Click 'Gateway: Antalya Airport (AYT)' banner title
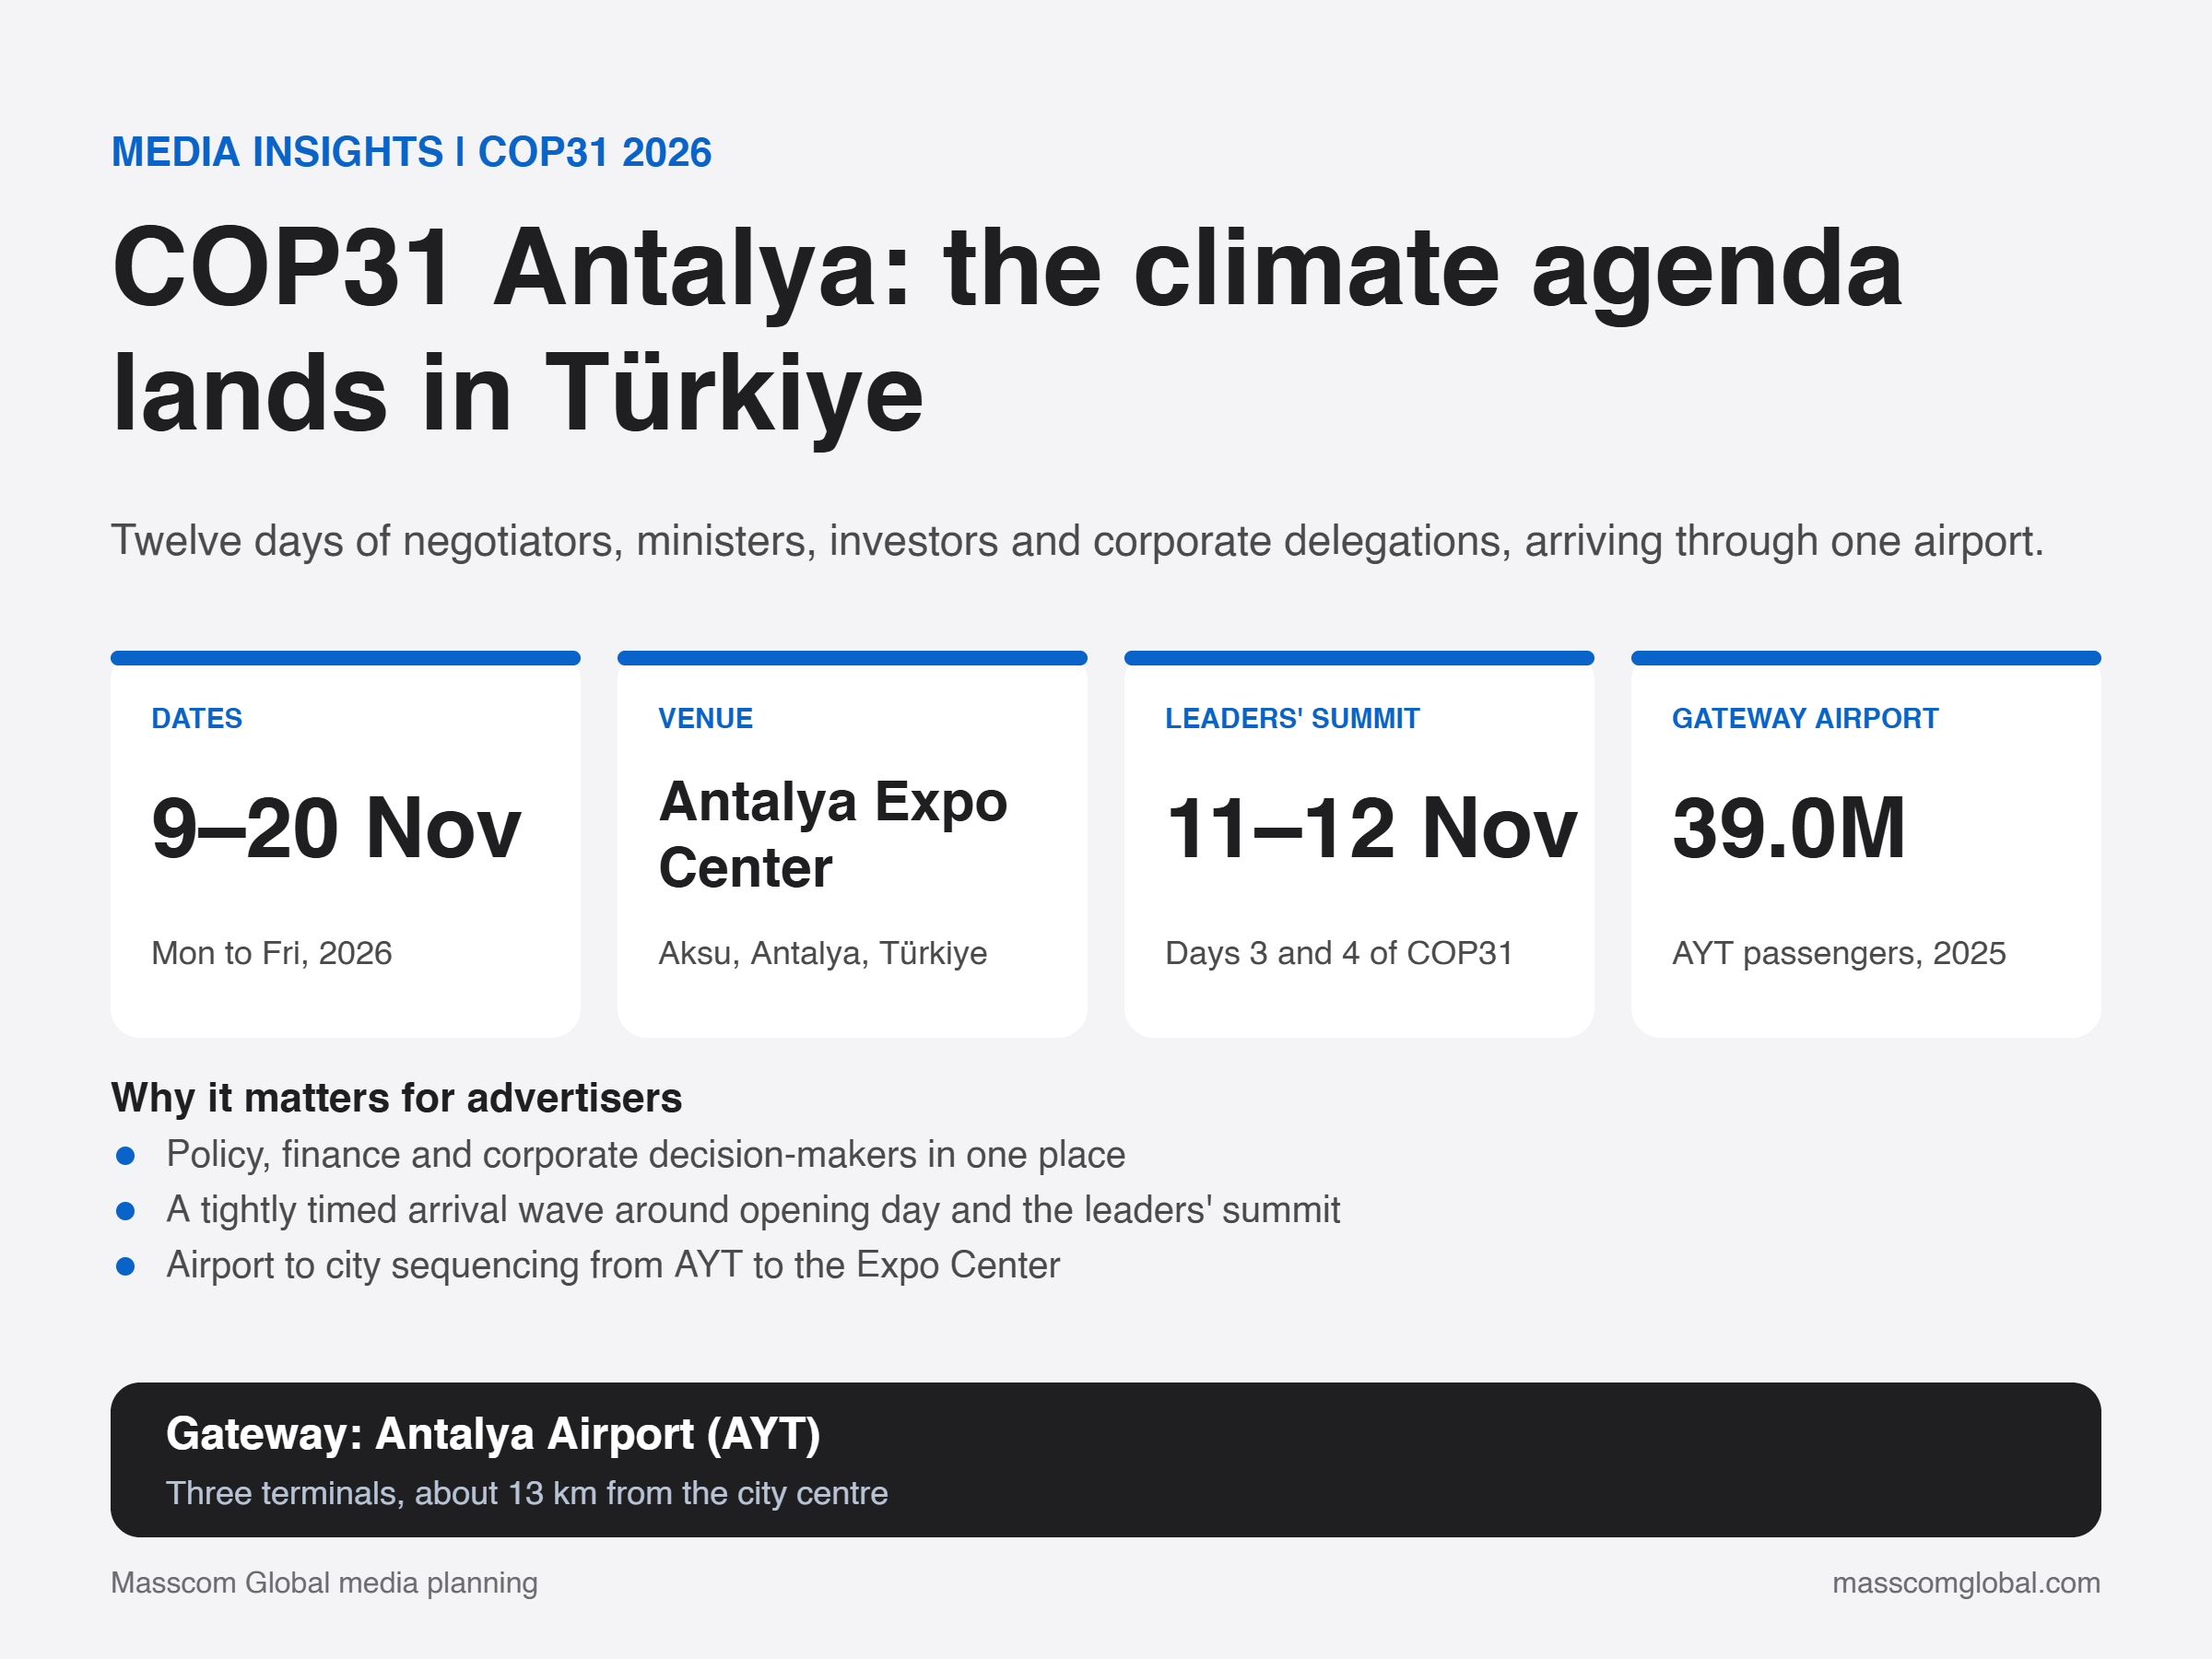Image resolution: width=2212 pixels, height=1659 pixels. click(x=493, y=1434)
